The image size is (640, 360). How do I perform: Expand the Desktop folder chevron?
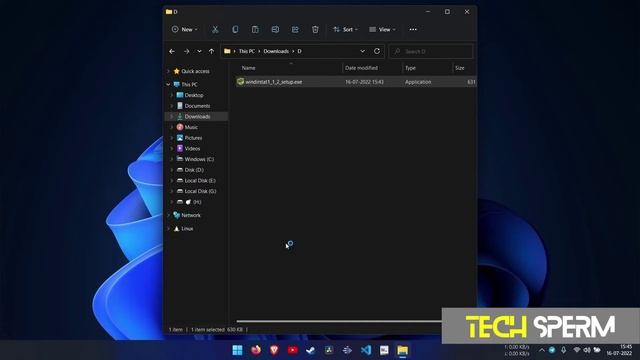[172, 95]
